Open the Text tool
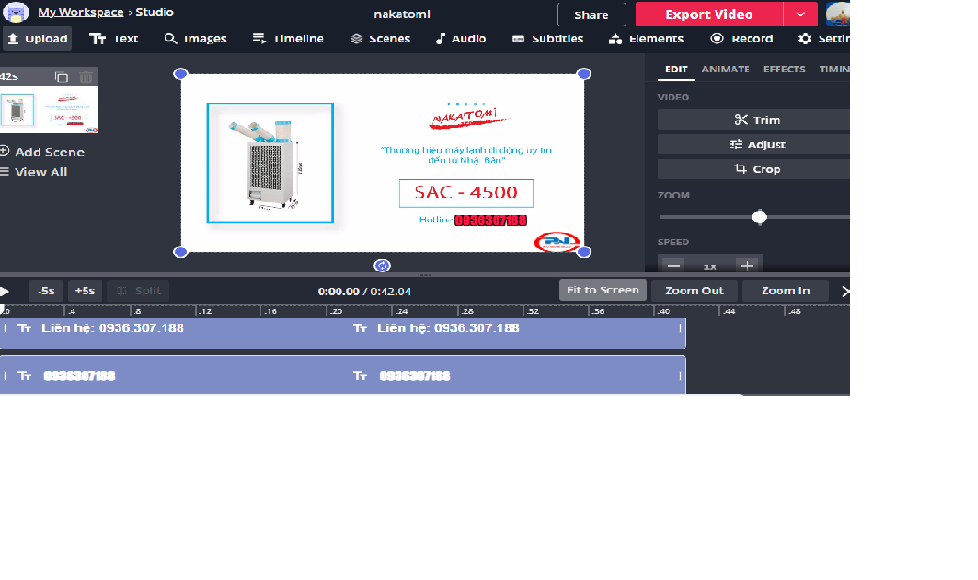This screenshot has height=580, width=978. click(114, 39)
